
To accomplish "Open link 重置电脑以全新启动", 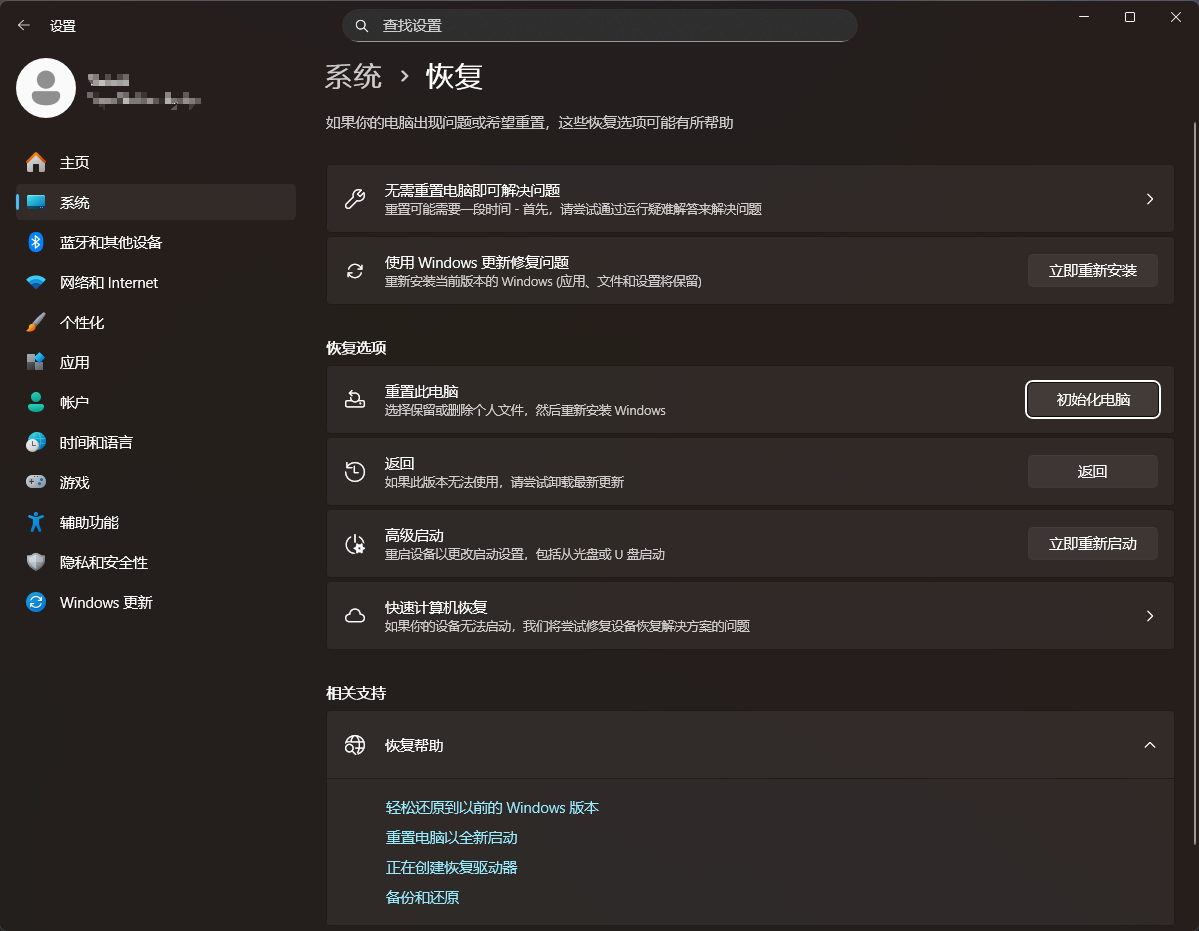I will tap(451, 837).
